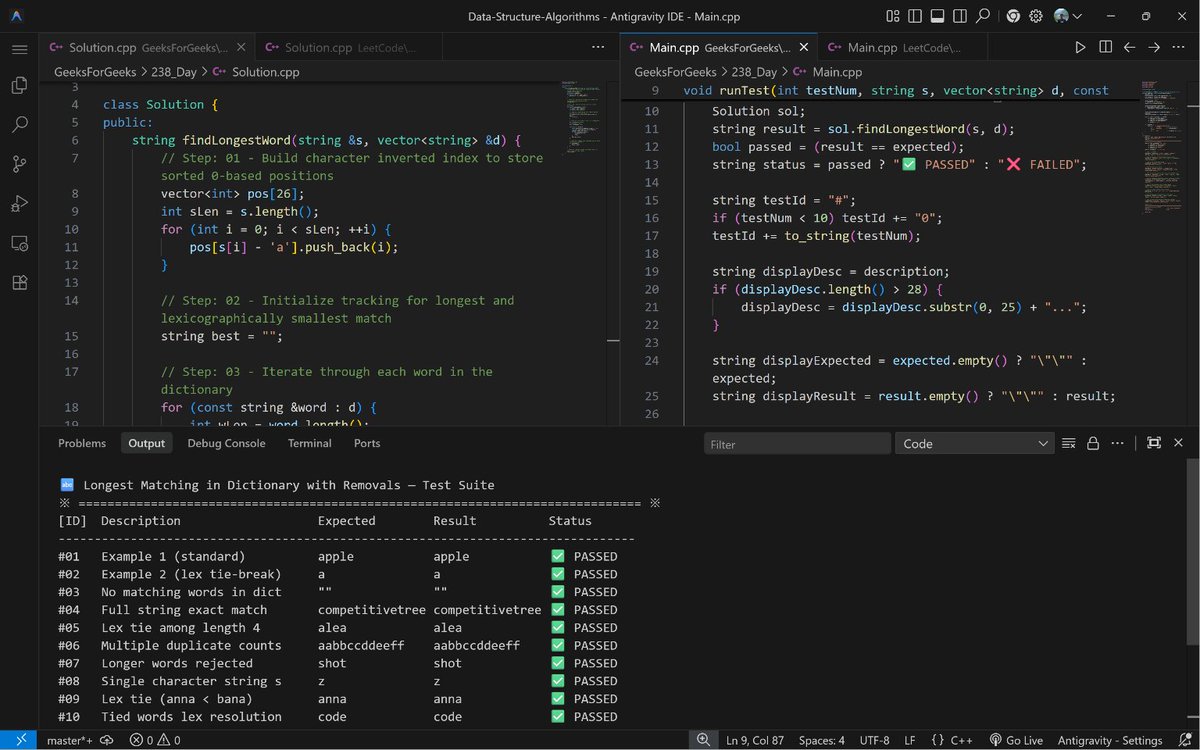This screenshot has width=1200, height=750.
Task: Clear the output with clear icon
Action: click(x=1068, y=443)
